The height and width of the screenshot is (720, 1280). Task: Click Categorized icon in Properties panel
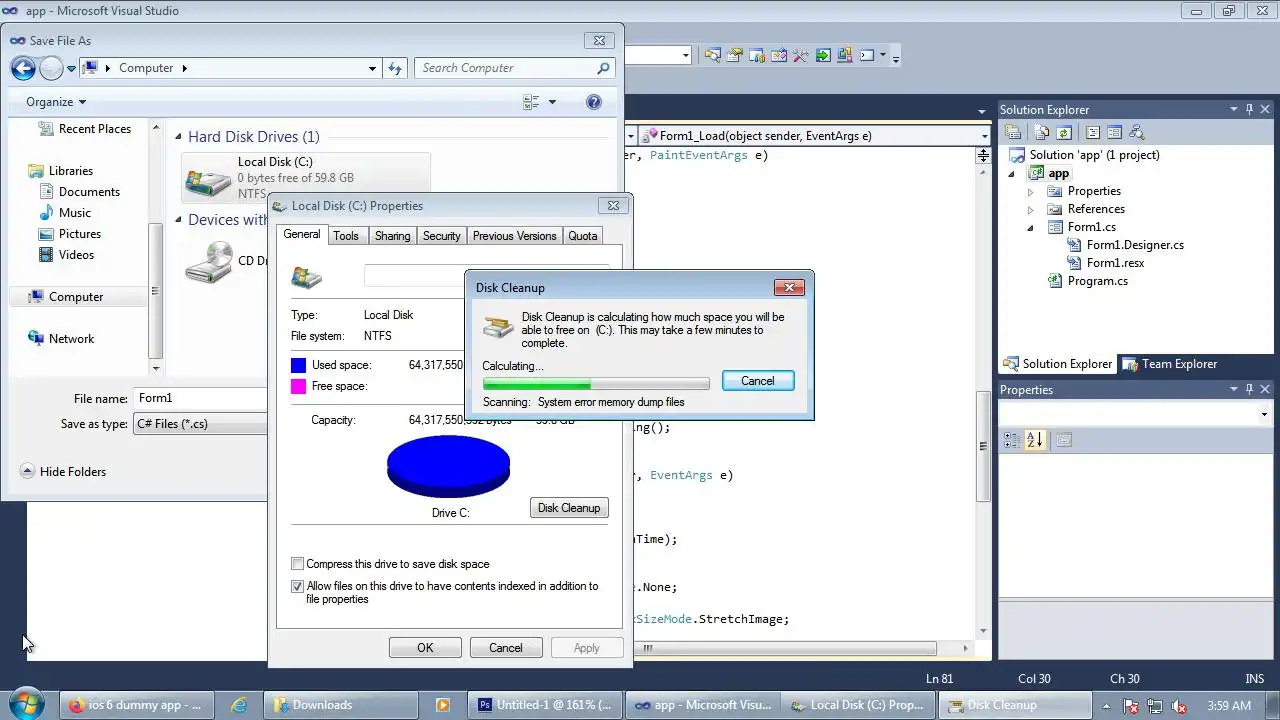(1012, 440)
